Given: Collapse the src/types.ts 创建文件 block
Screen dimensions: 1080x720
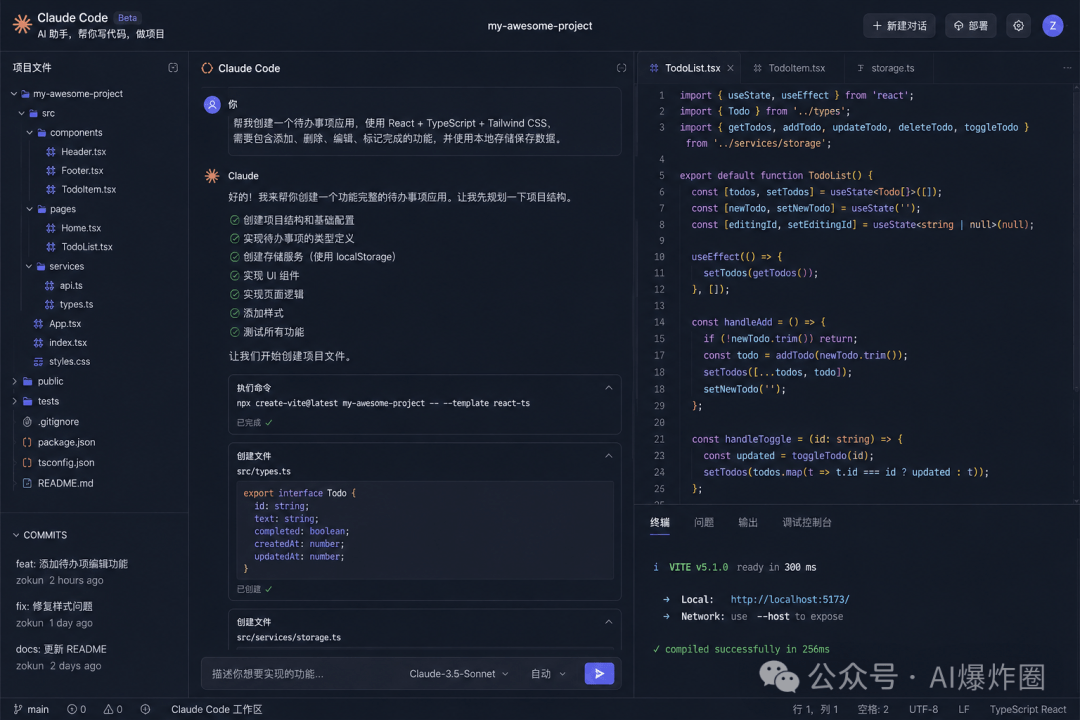Looking at the screenshot, I should pyautogui.click(x=609, y=456).
